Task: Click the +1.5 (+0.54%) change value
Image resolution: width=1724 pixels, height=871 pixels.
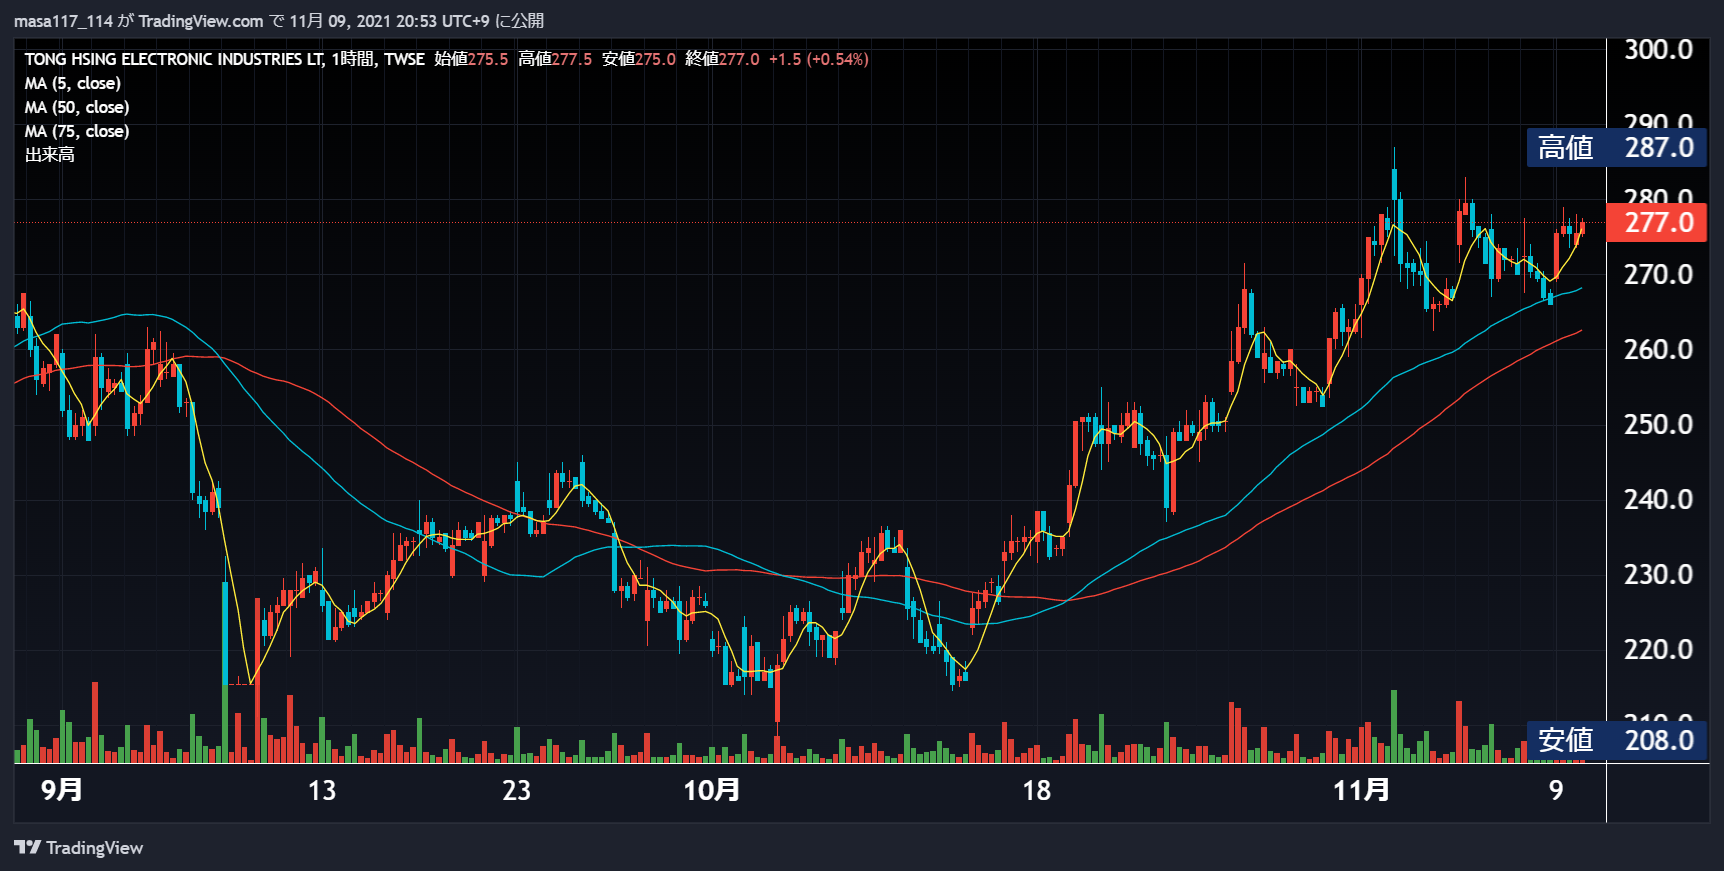Action: 818,59
